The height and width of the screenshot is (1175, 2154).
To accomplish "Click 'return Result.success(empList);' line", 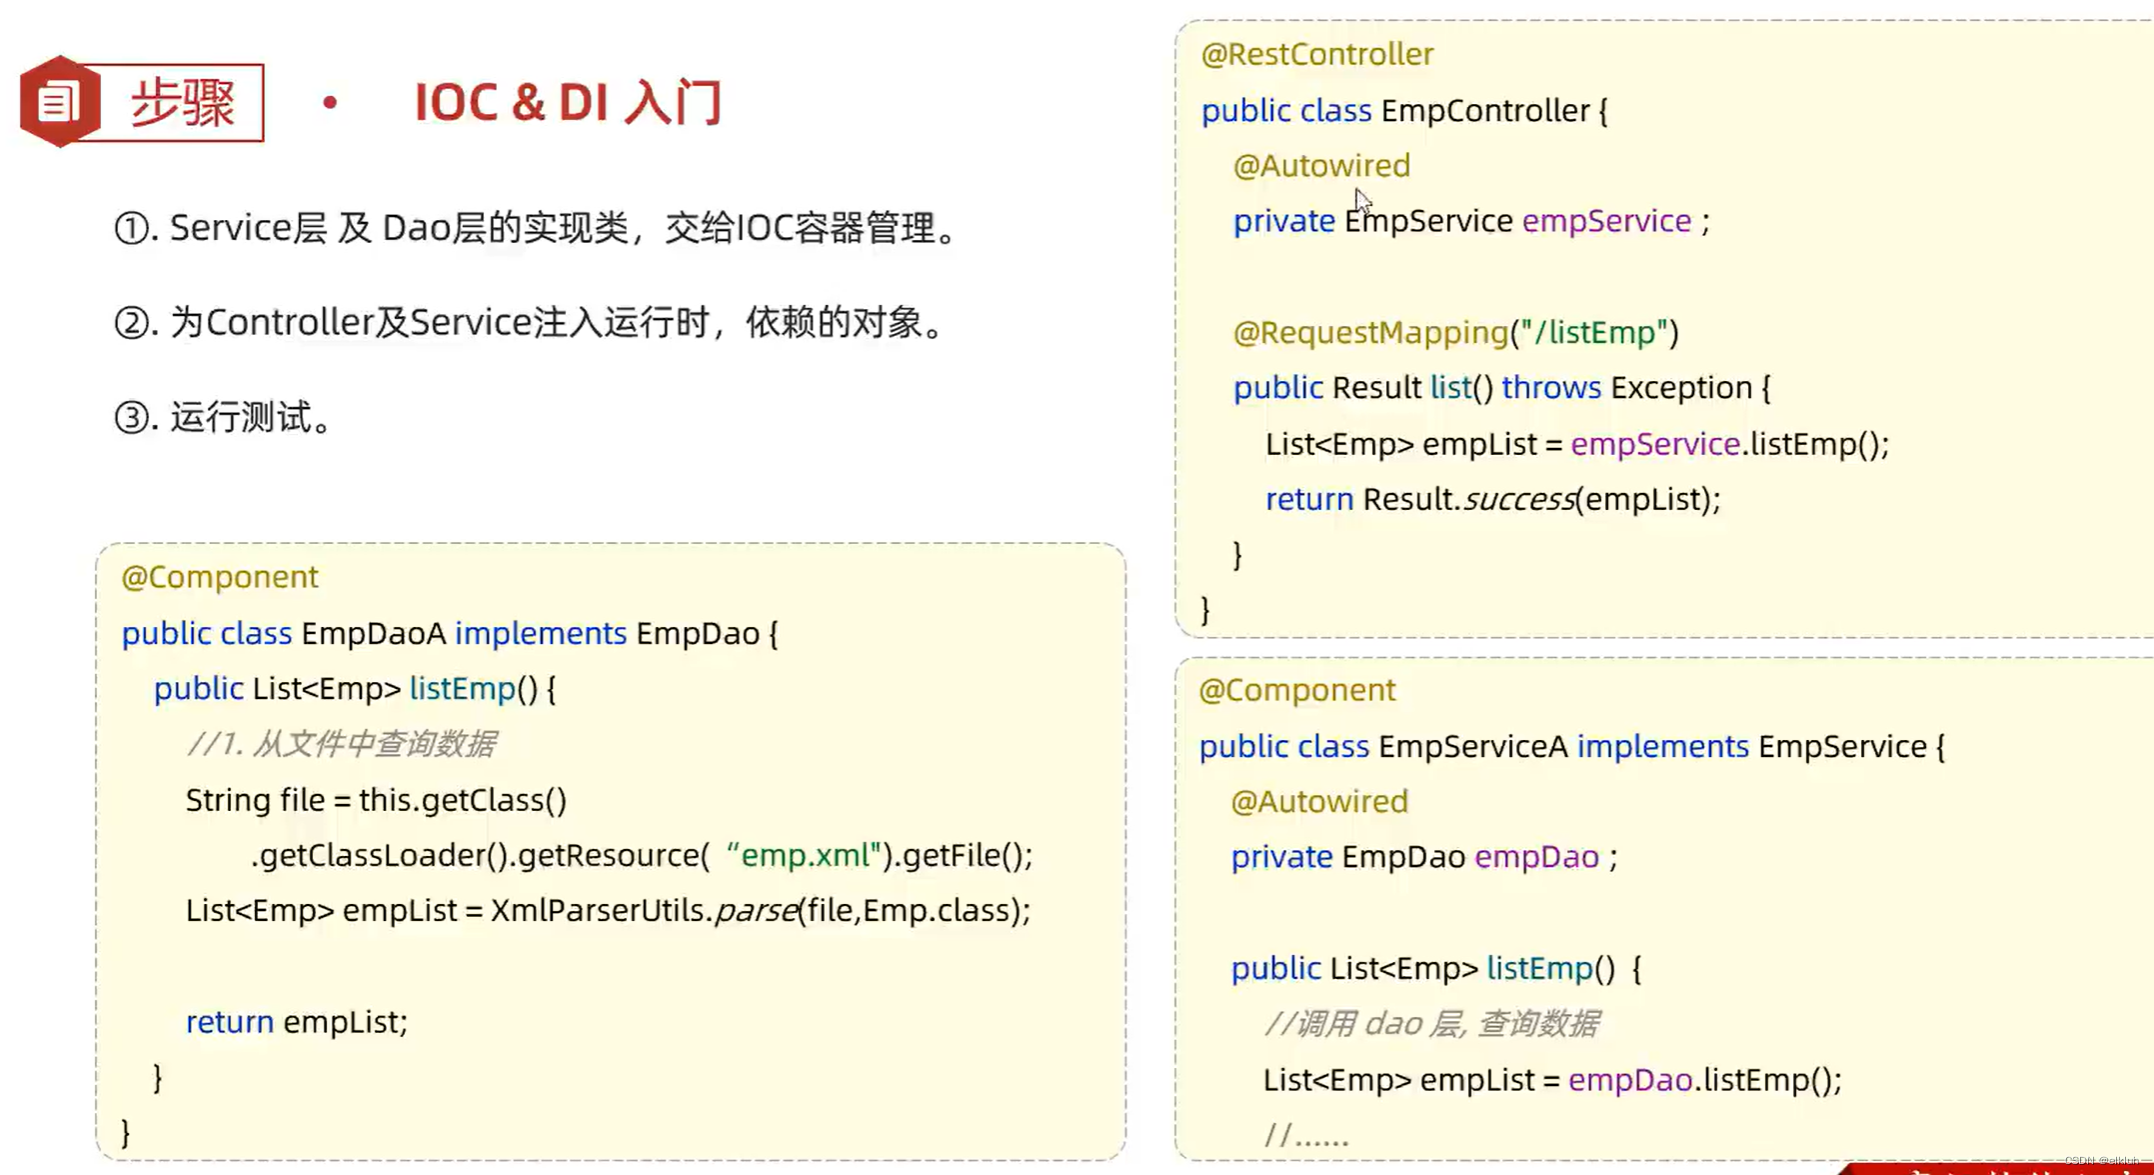I will click(1493, 499).
